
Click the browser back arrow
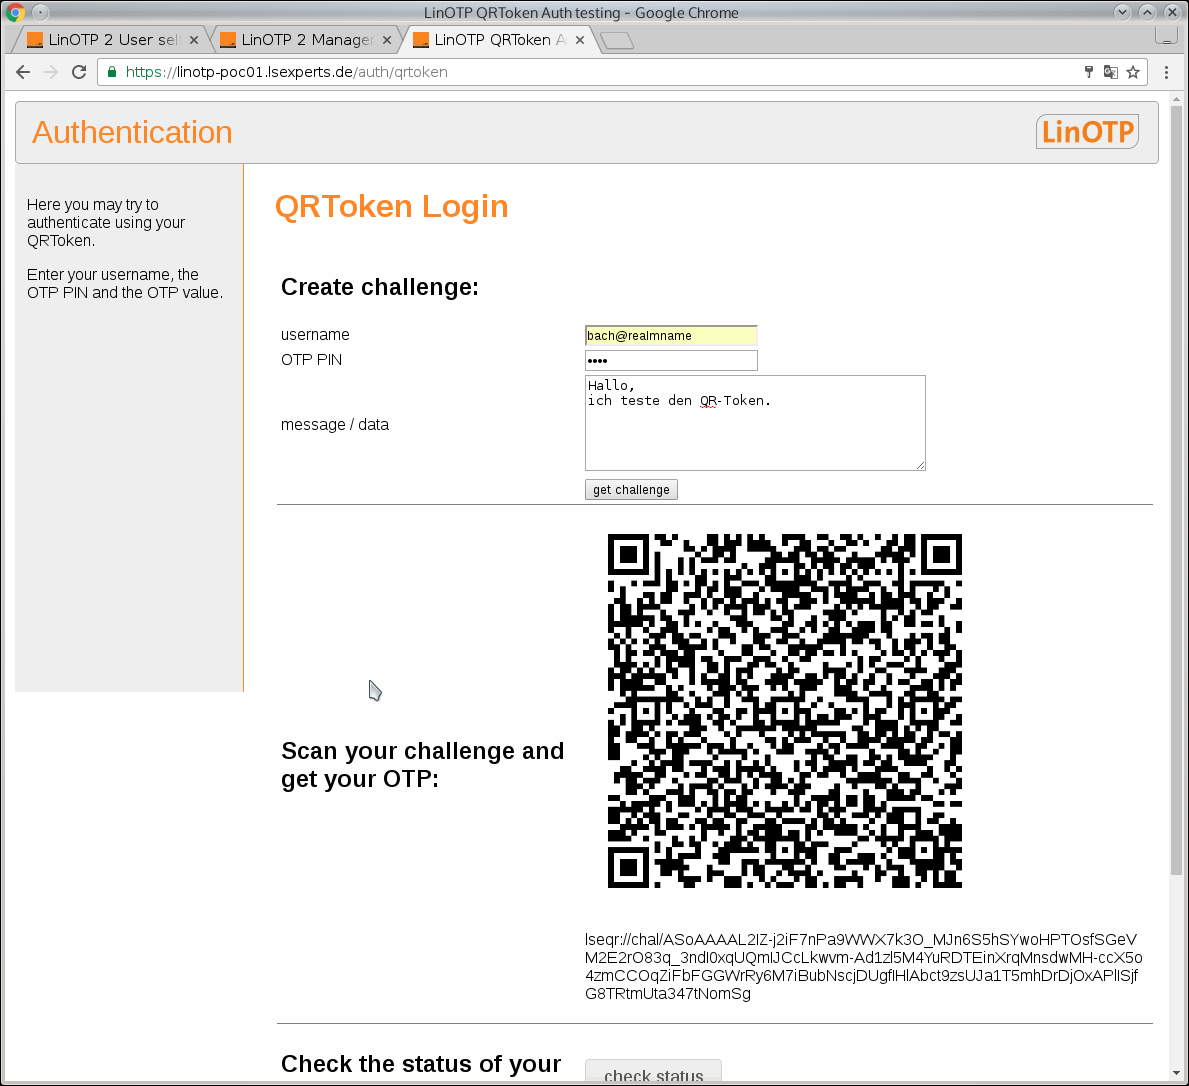[x=23, y=72]
